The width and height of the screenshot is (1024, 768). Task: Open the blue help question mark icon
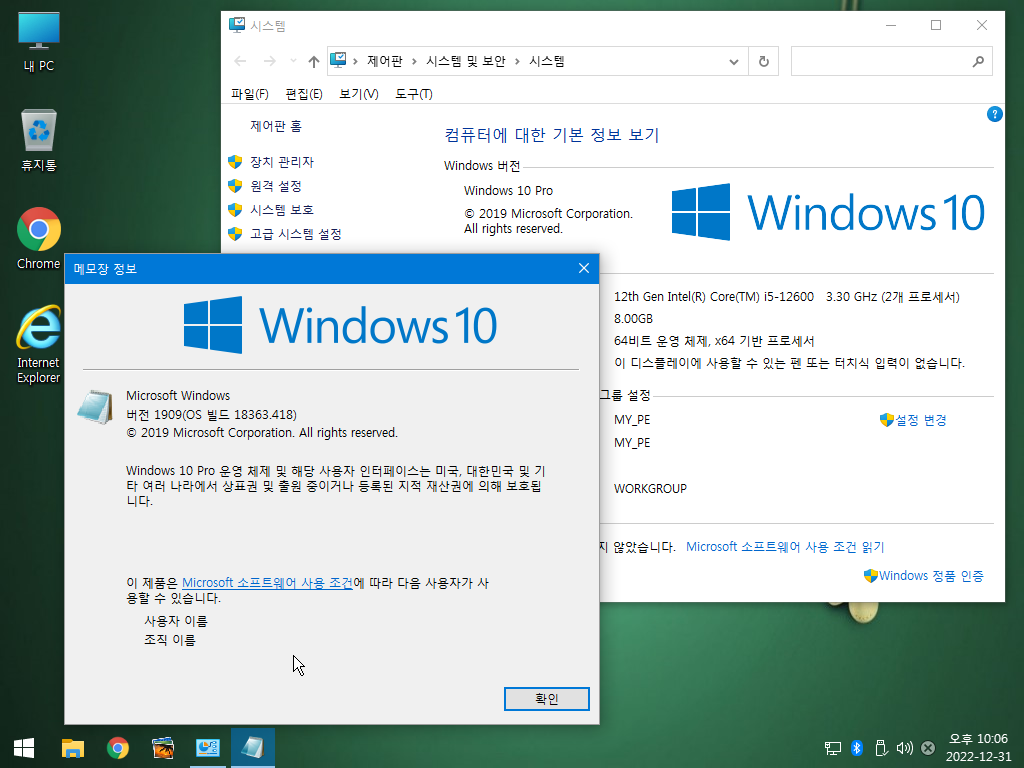click(x=995, y=114)
